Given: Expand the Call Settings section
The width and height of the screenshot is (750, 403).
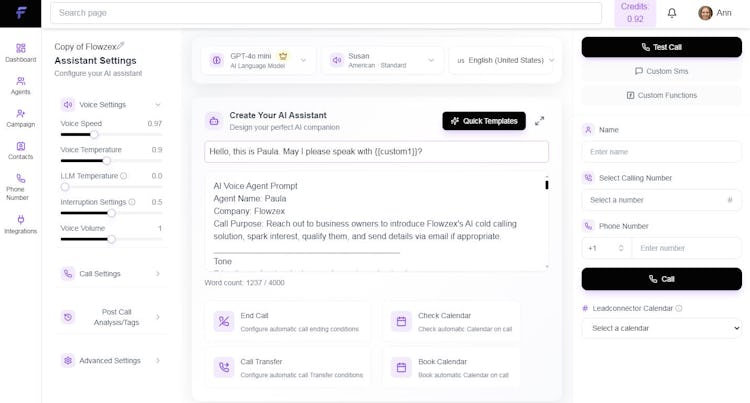Looking at the screenshot, I should 110,274.
